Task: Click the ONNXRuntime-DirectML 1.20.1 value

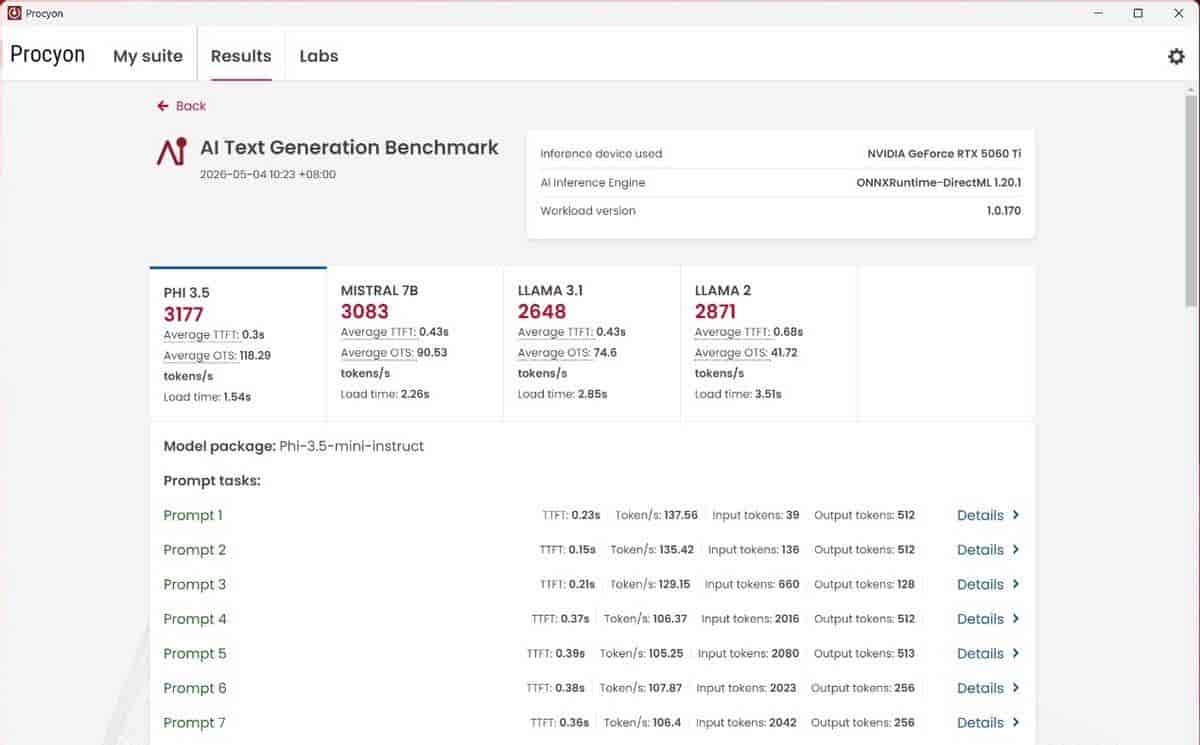Action: click(x=939, y=183)
